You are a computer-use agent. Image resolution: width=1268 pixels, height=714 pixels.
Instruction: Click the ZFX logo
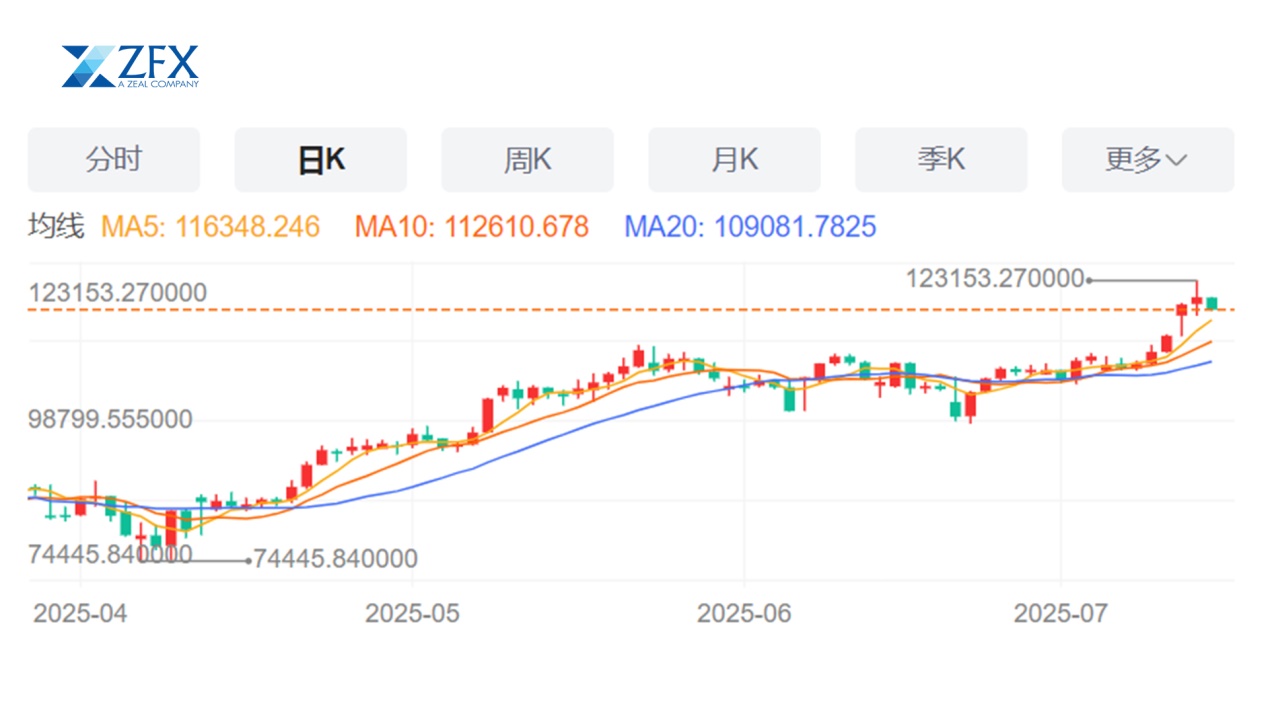click(x=130, y=66)
